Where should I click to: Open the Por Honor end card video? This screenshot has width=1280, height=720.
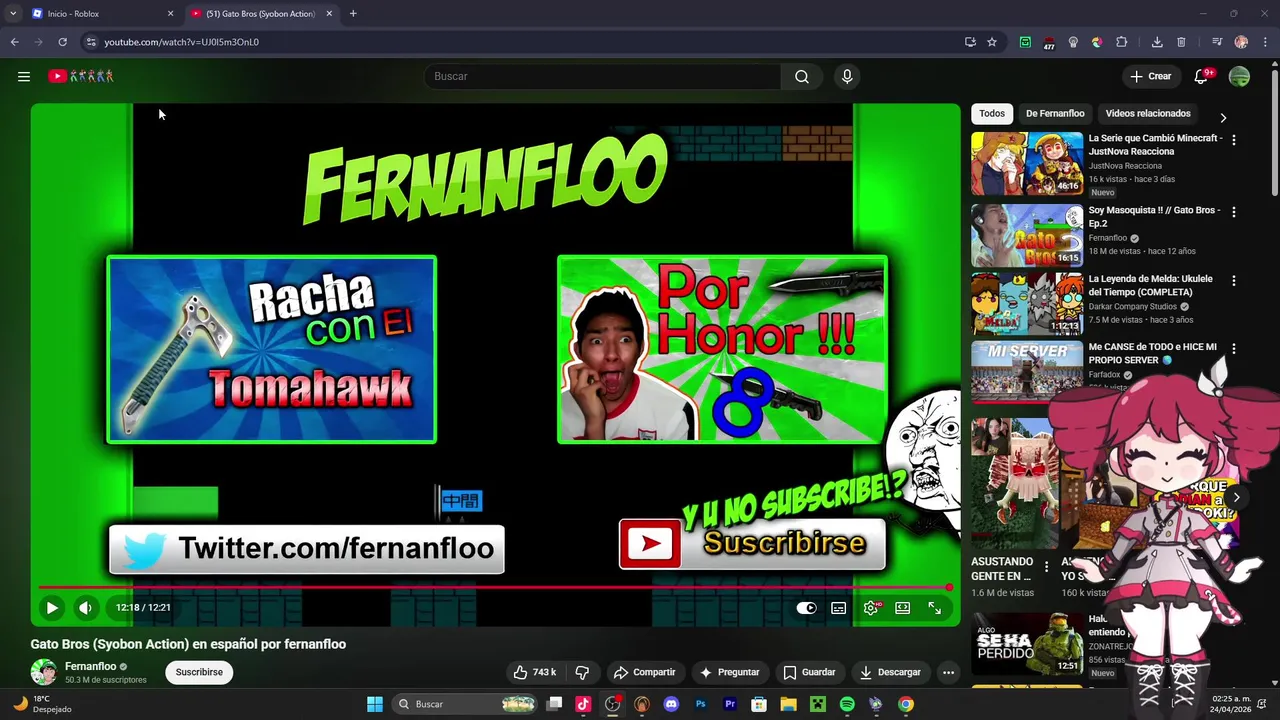pos(722,349)
